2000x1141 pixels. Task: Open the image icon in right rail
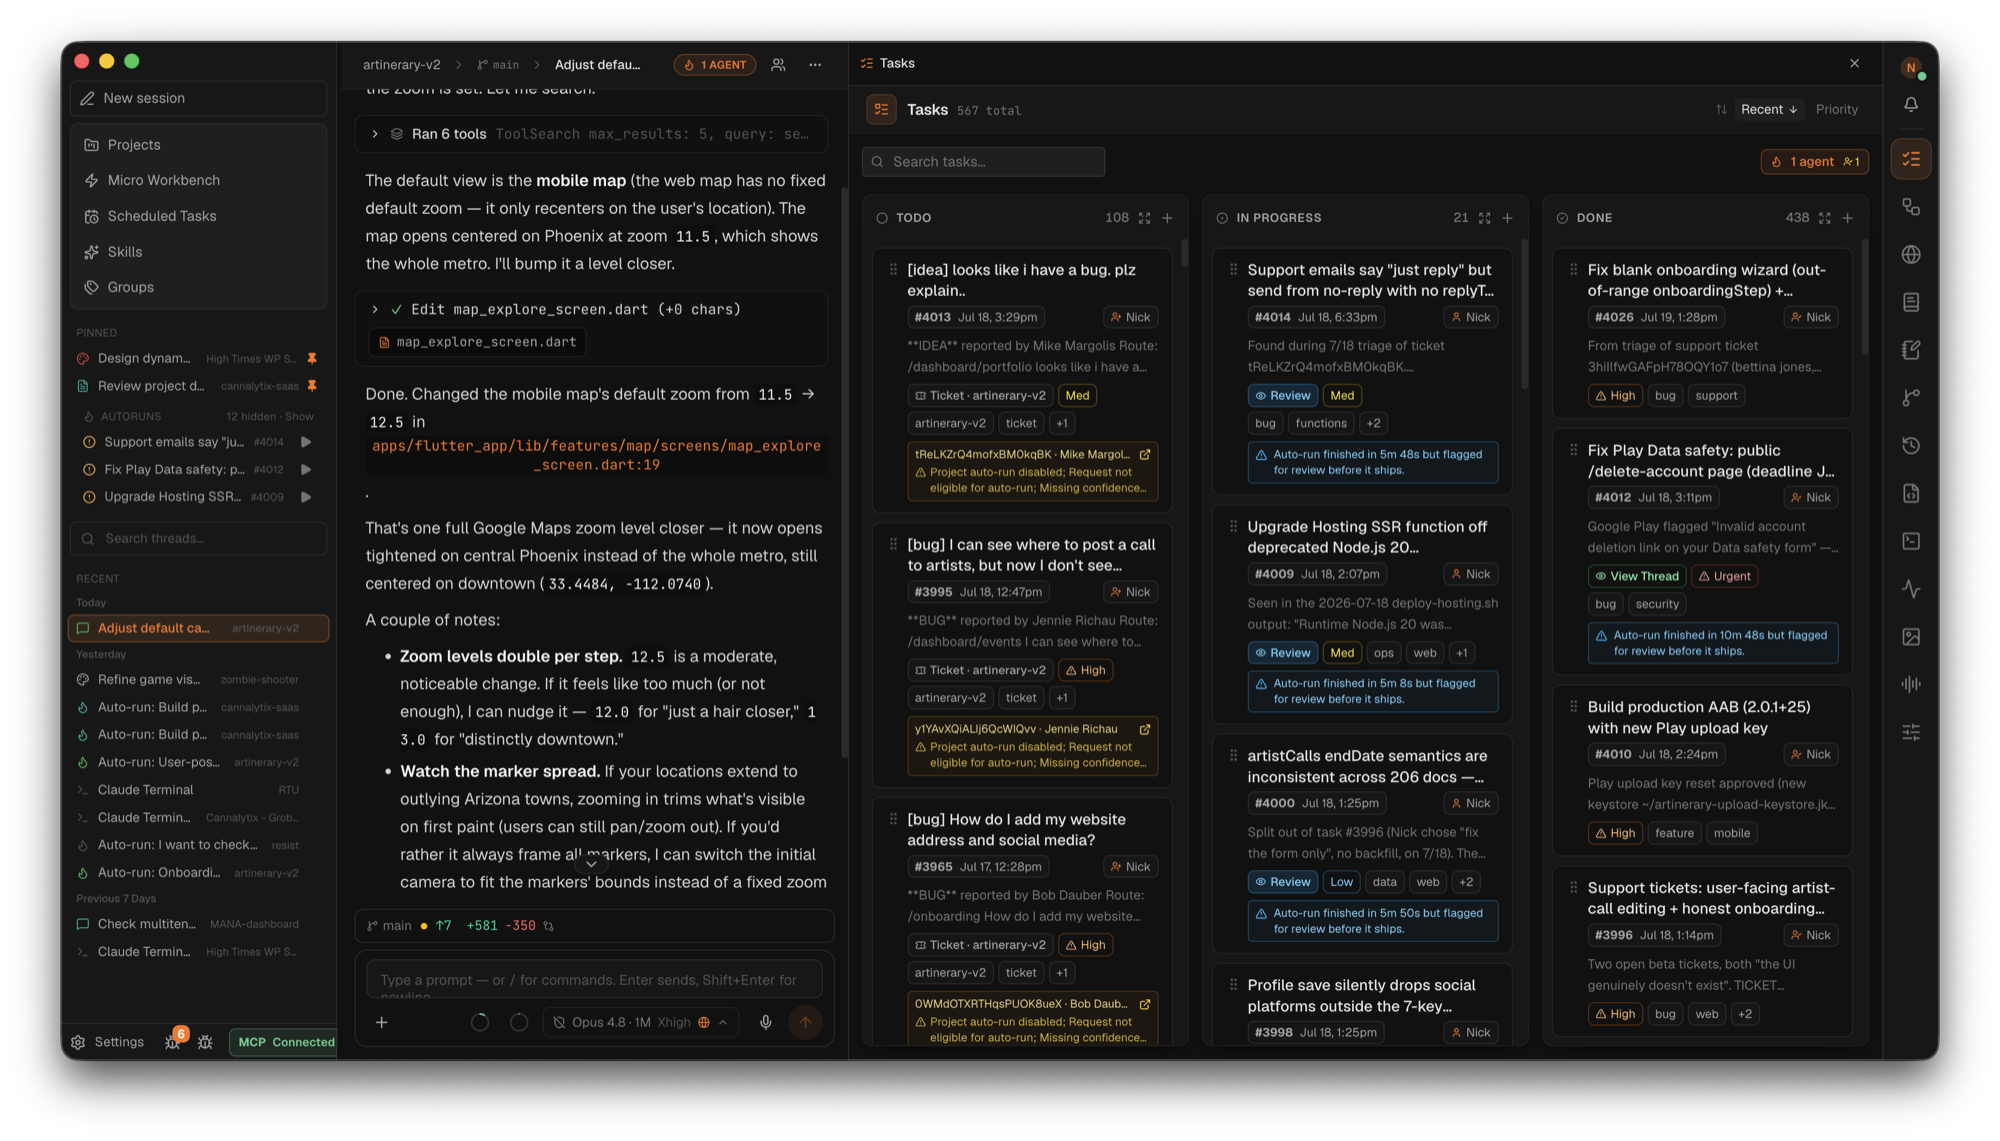pyautogui.click(x=1911, y=637)
